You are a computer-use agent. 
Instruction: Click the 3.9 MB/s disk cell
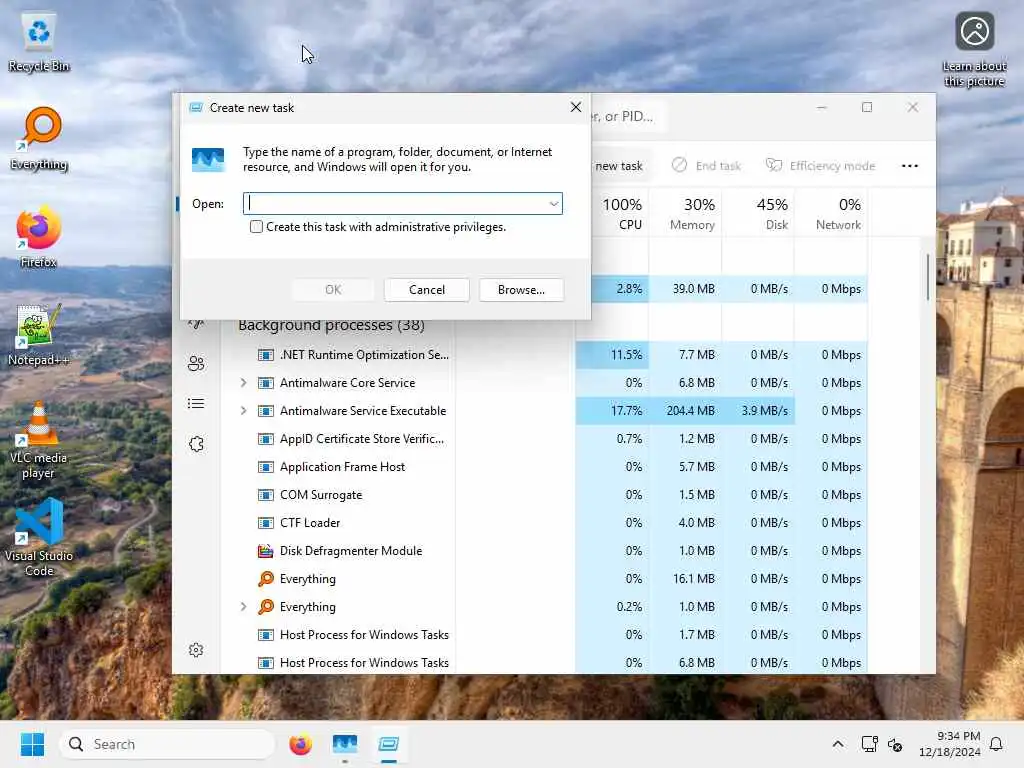pyautogui.click(x=758, y=411)
